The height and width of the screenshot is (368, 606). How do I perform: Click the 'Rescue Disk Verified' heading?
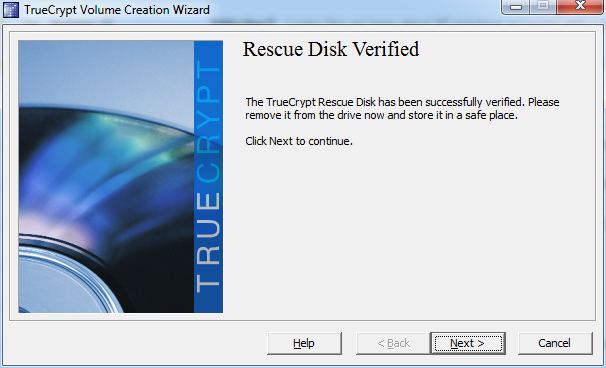pos(331,49)
